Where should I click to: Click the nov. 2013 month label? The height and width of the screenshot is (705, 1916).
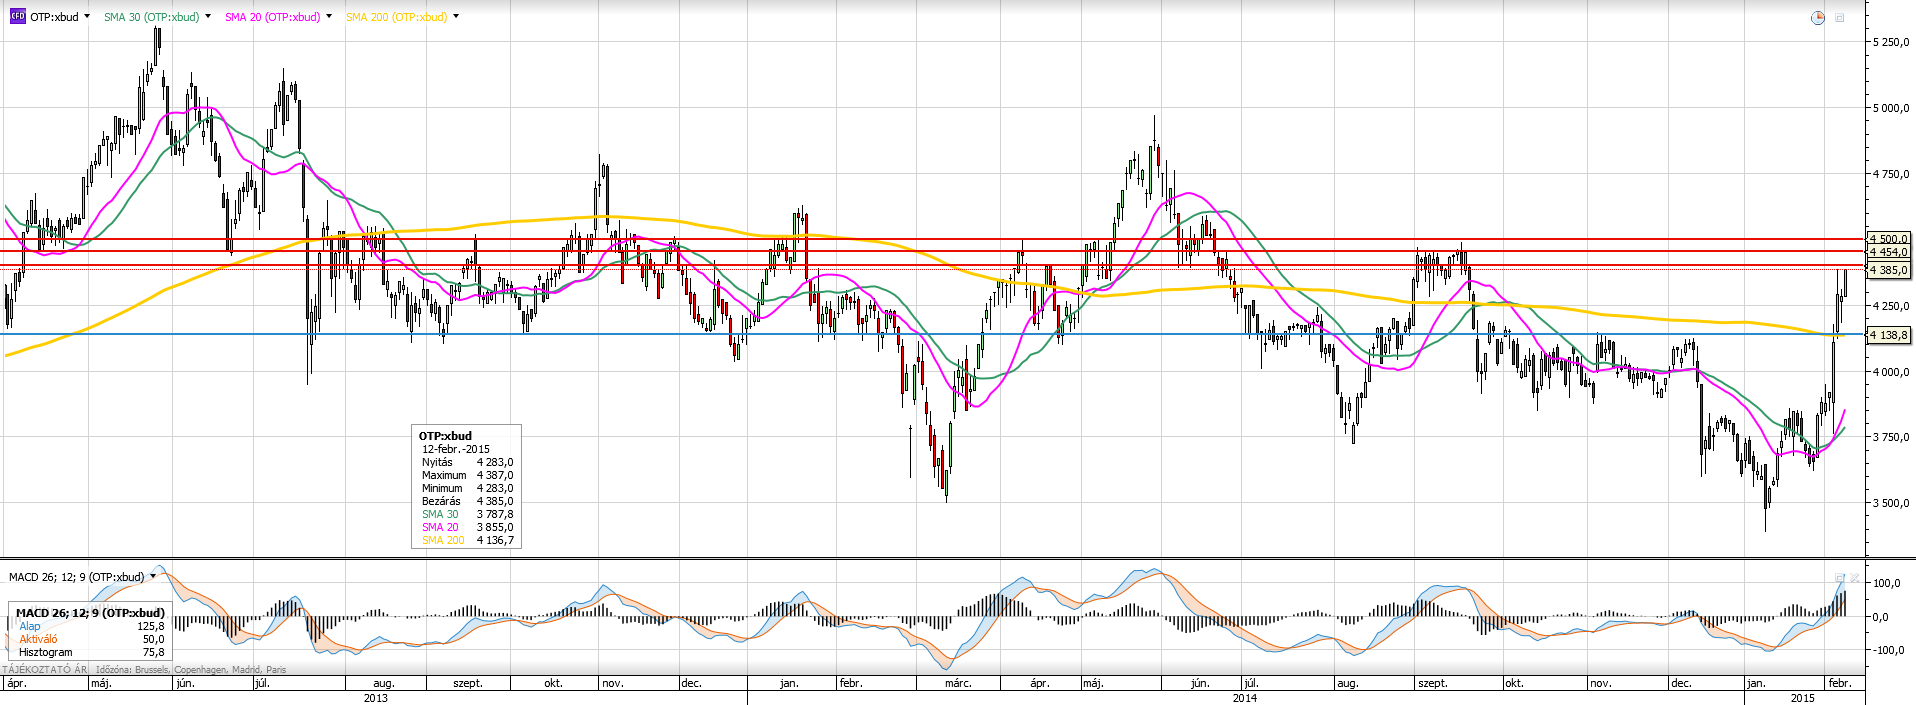point(613,683)
